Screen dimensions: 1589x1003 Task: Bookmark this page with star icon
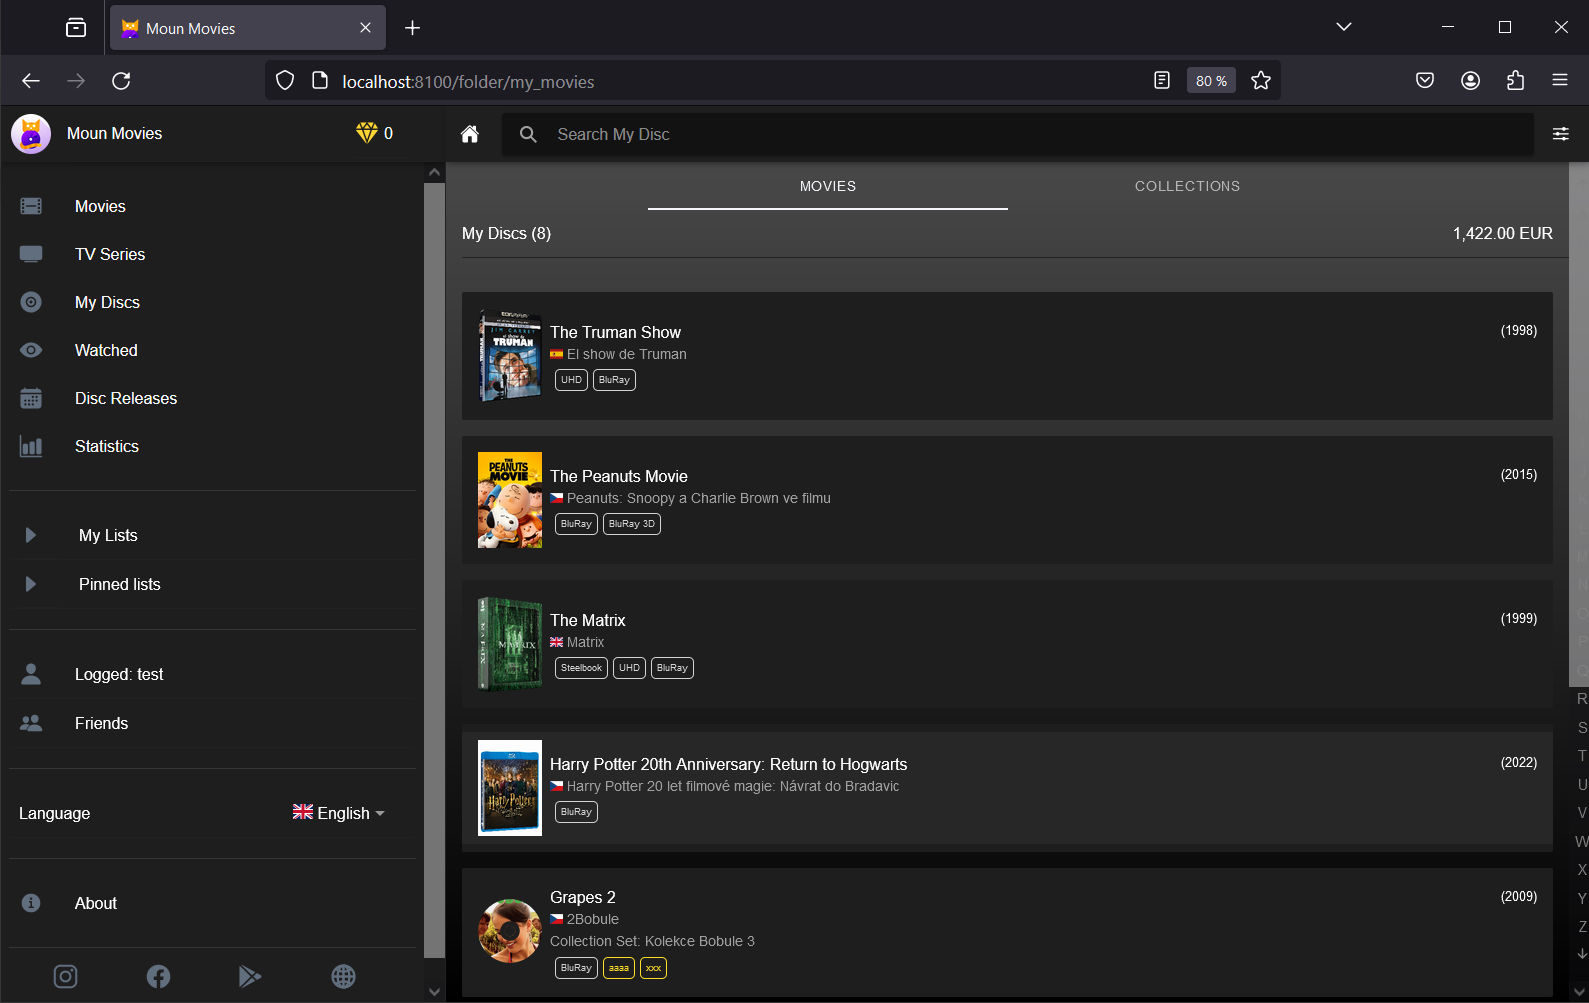click(1260, 81)
